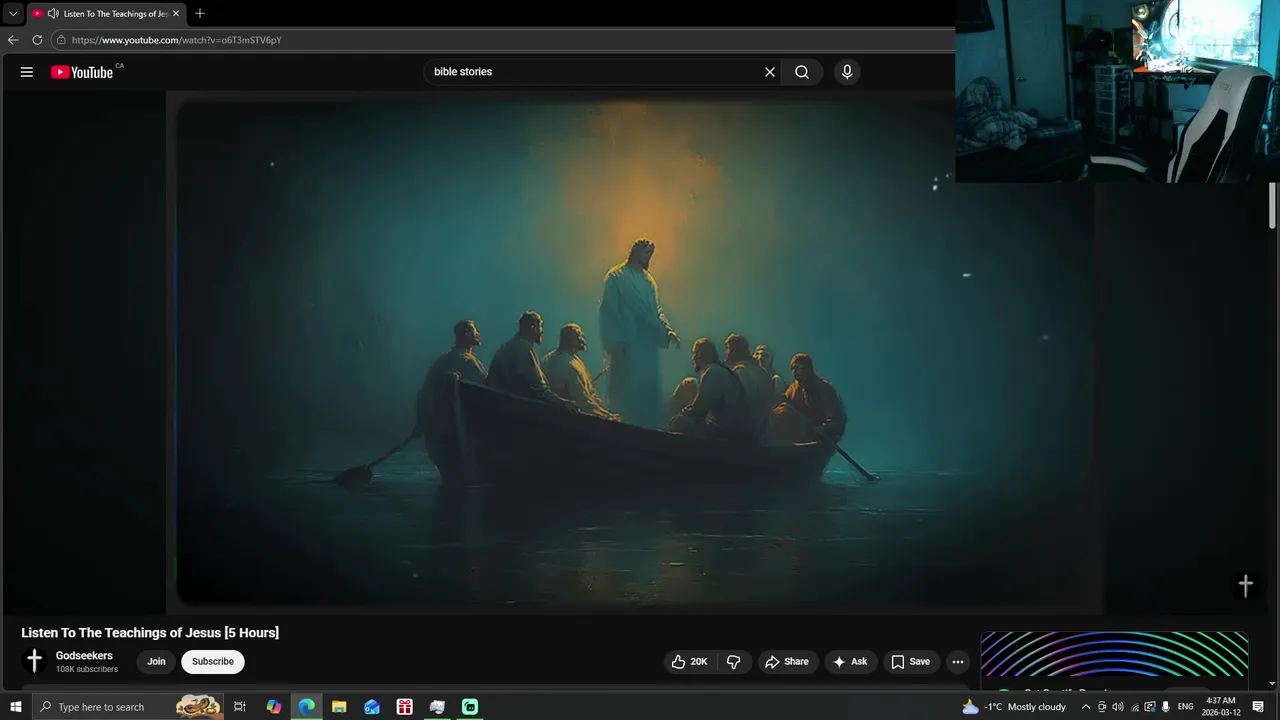Open the rainbow waves sidebar thumbnail
The height and width of the screenshot is (720, 1280).
click(1114, 655)
